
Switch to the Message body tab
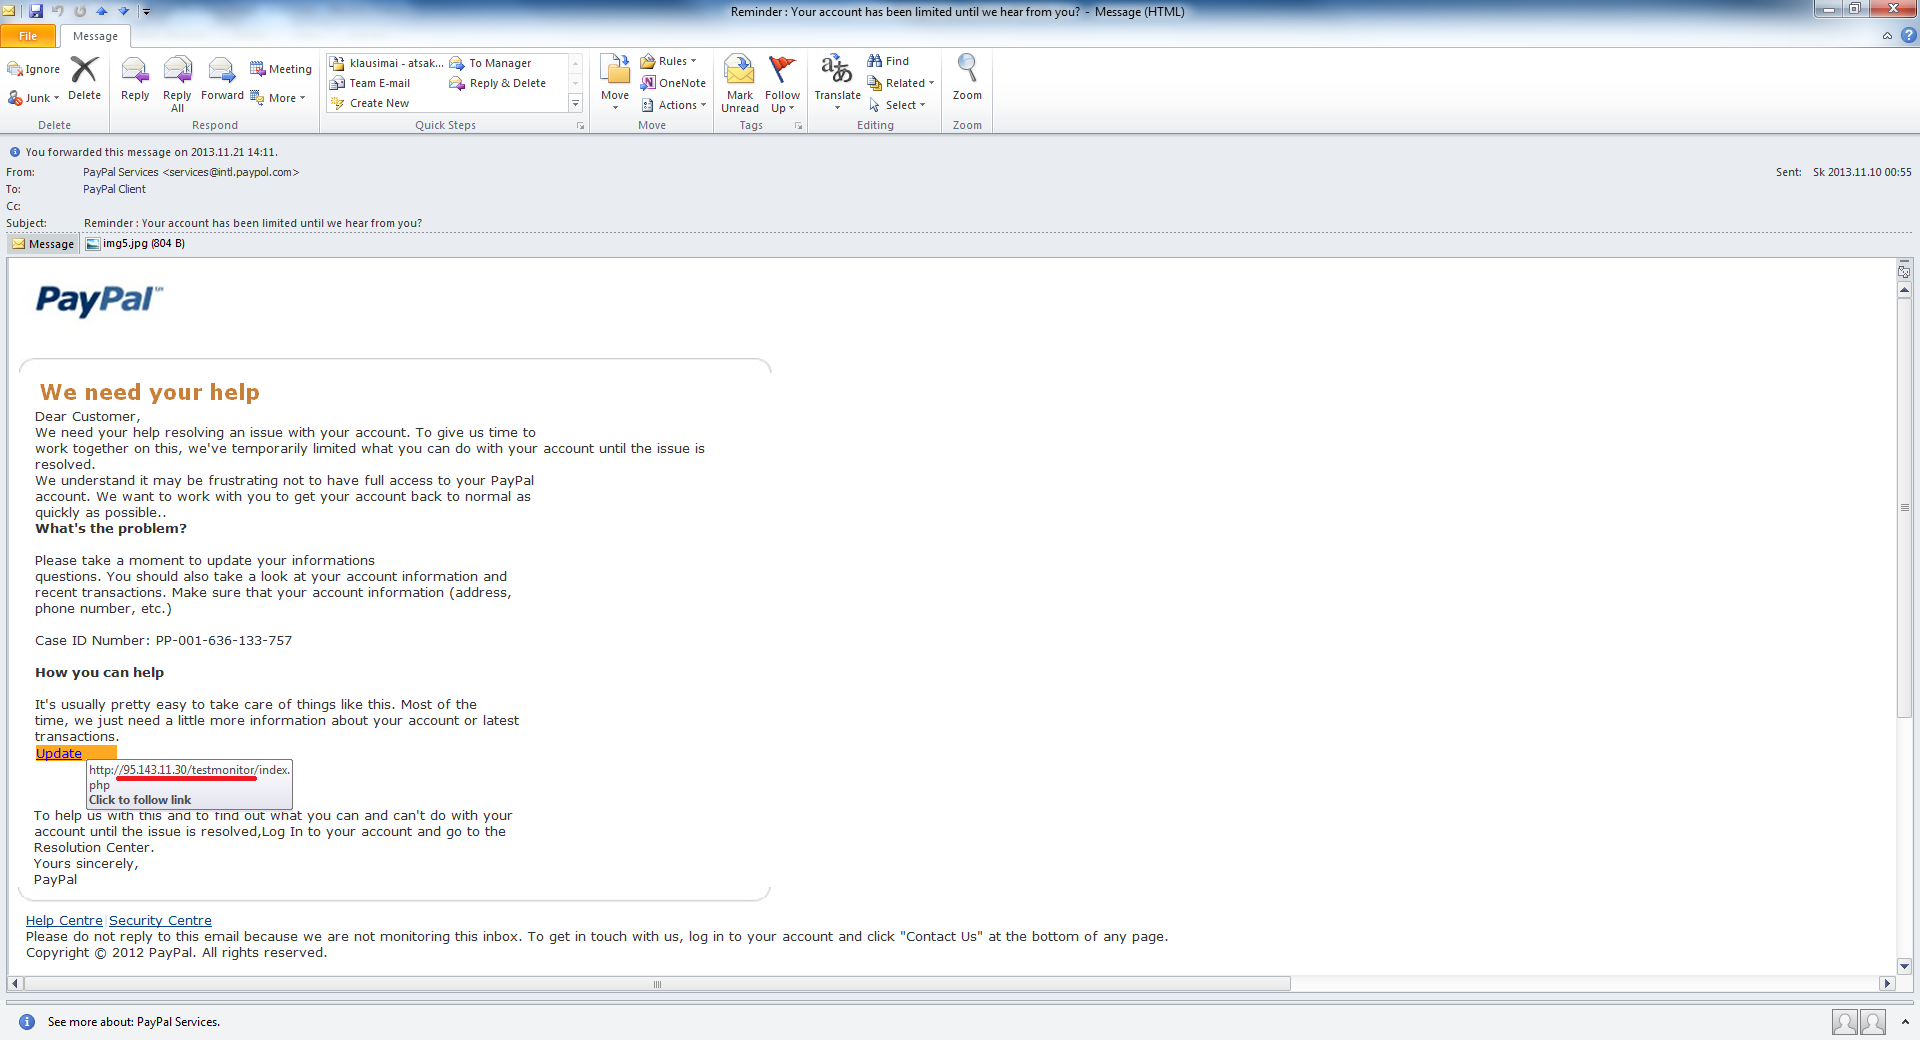[43, 244]
